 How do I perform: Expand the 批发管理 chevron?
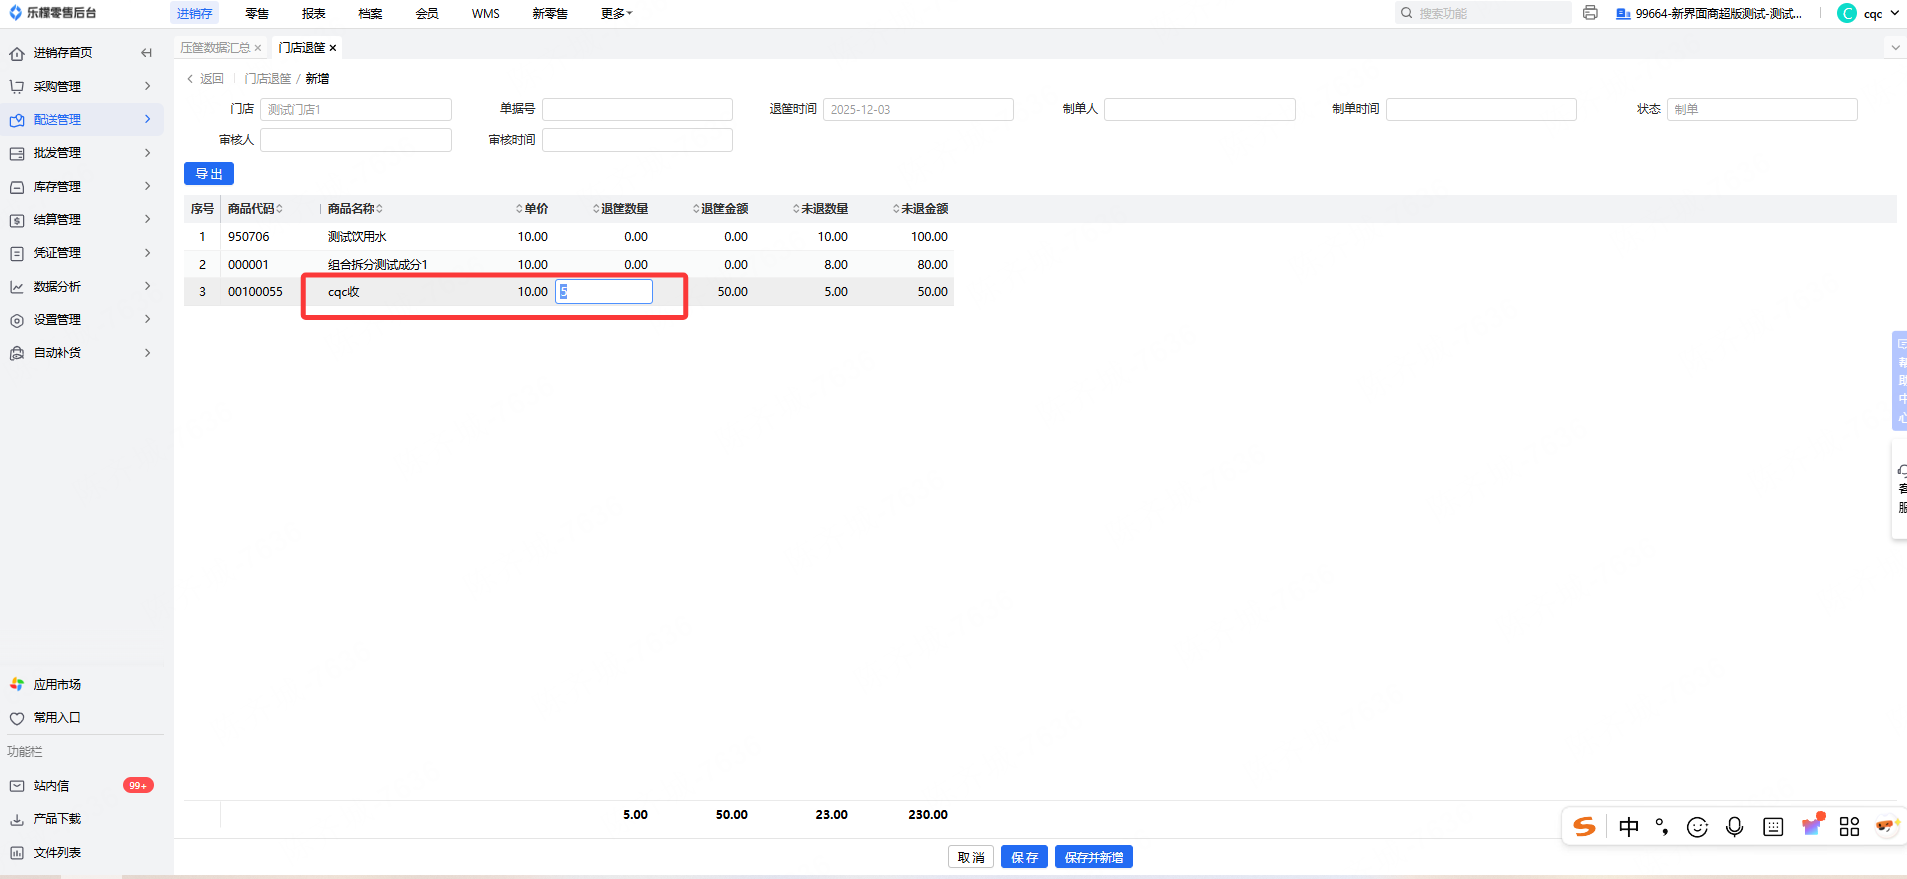[x=147, y=153]
